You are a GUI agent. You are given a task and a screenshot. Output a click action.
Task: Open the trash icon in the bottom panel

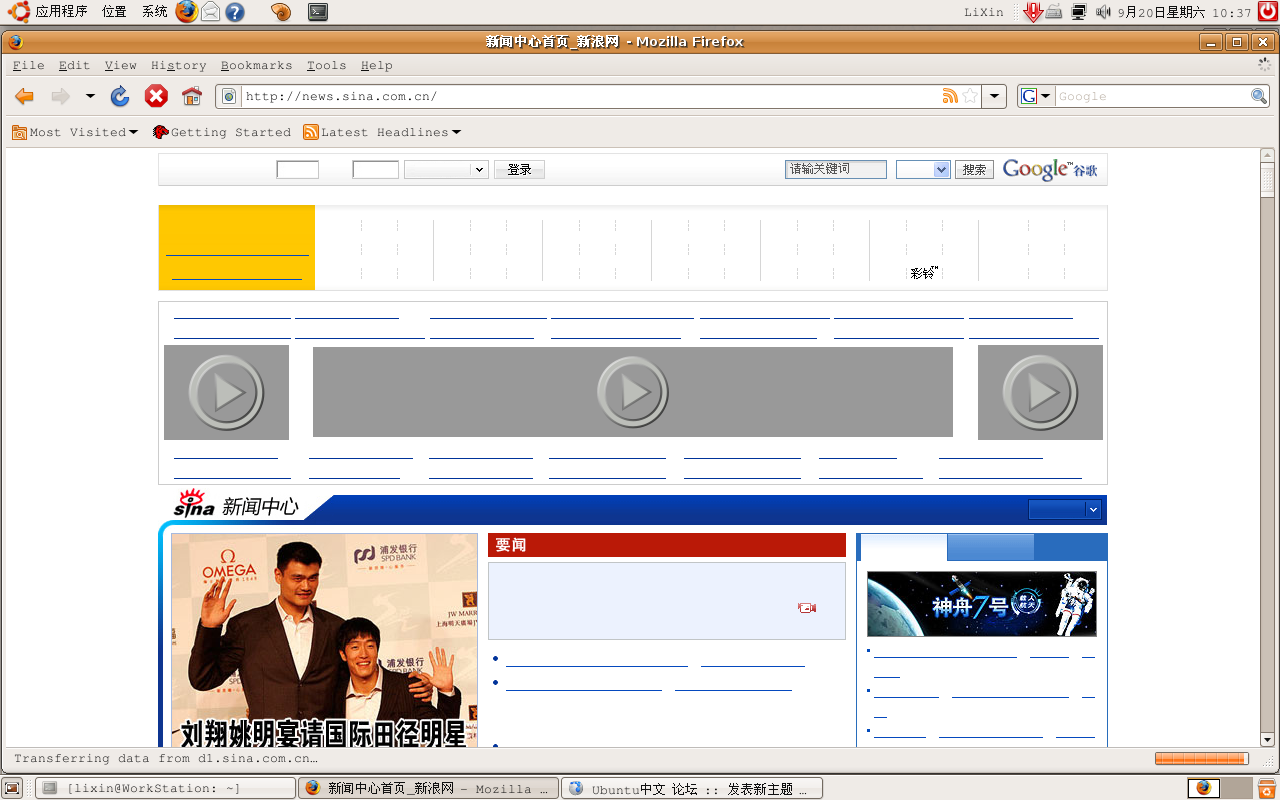coord(1266,788)
